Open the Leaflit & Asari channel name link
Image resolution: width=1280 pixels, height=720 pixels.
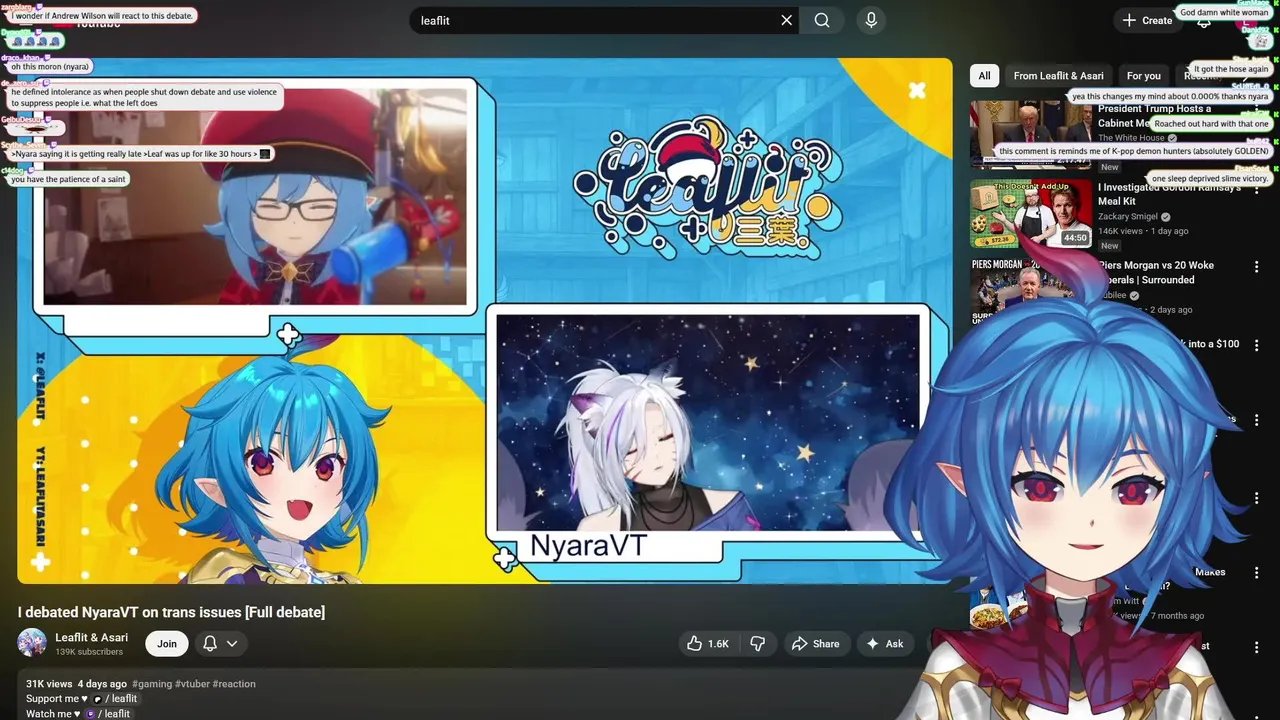pos(91,638)
